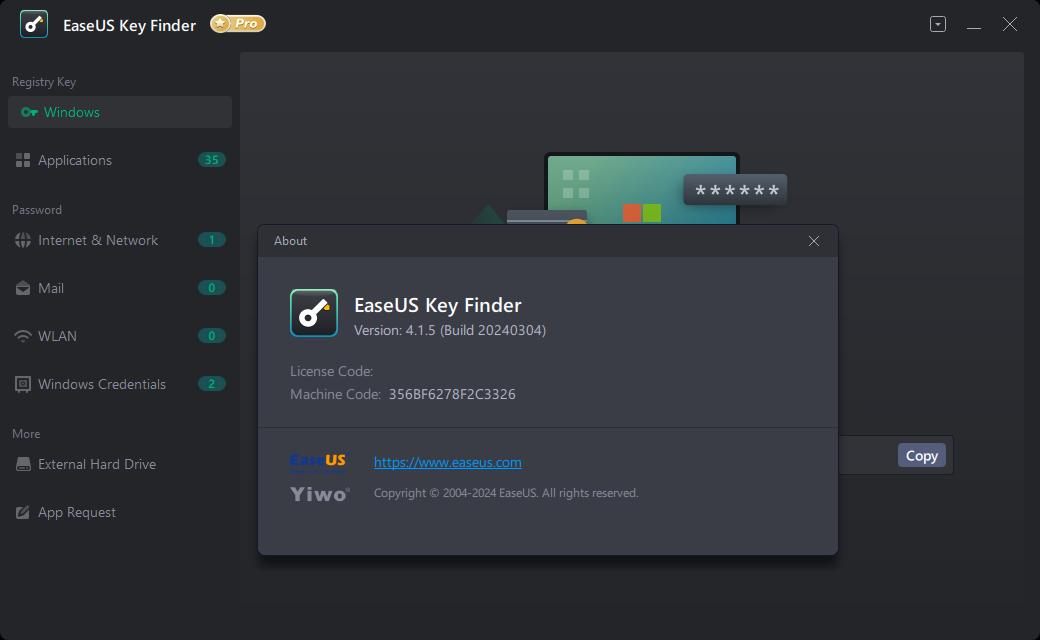The width and height of the screenshot is (1040, 640).
Task: Click the green key icon beside Windows
Action: 29,112
